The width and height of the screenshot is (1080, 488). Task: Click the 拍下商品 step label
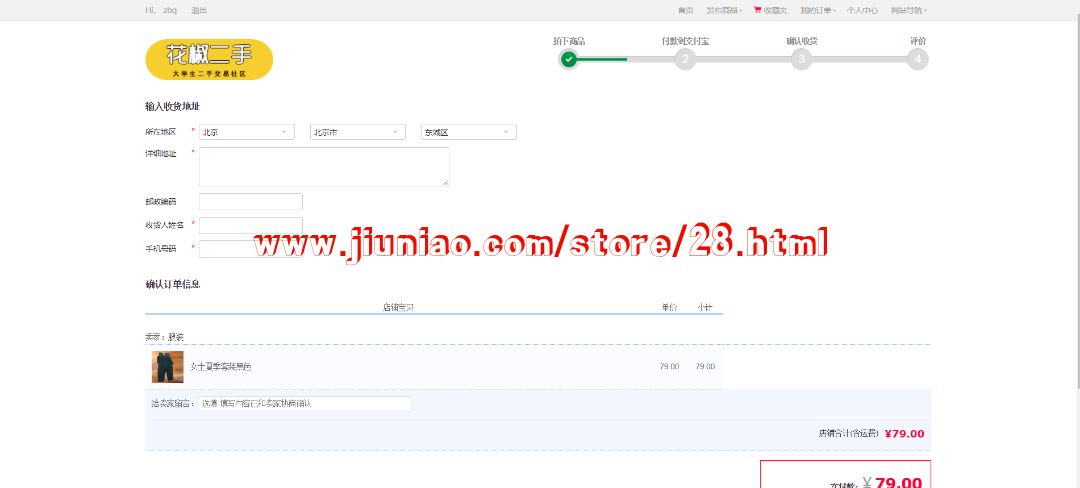coord(569,41)
